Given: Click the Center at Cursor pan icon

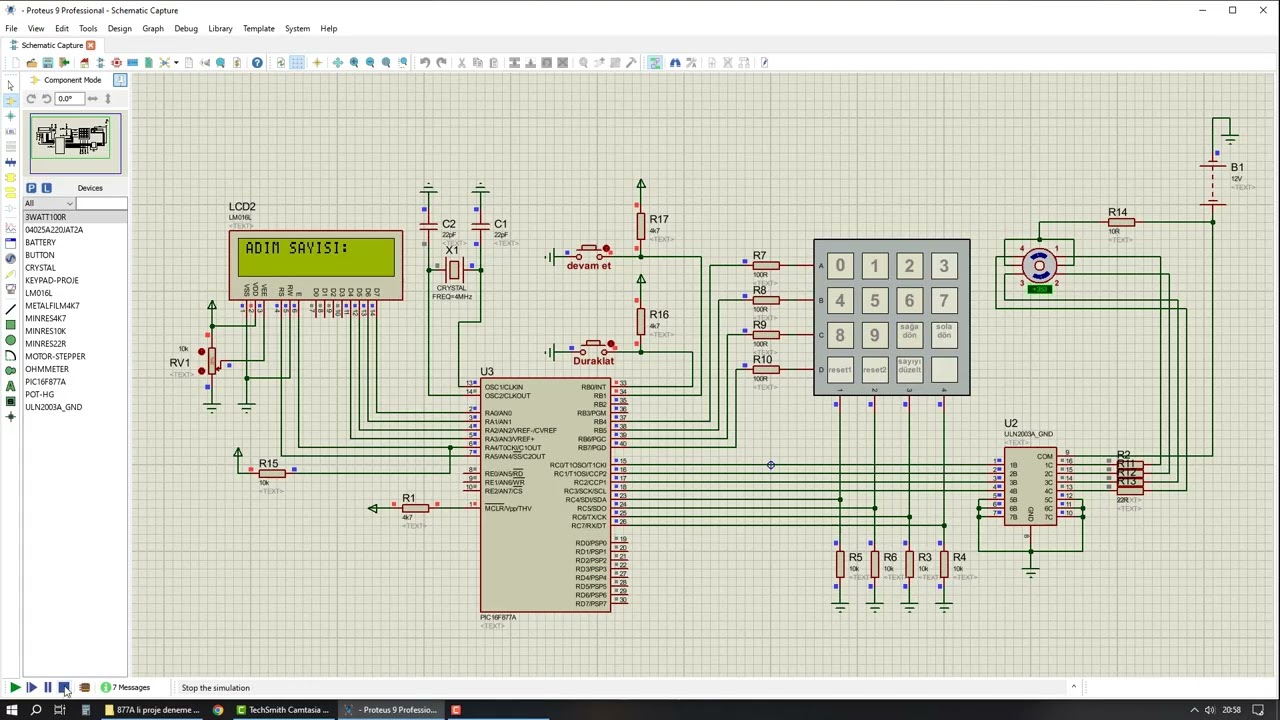Looking at the screenshot, I should click(338, 63).
